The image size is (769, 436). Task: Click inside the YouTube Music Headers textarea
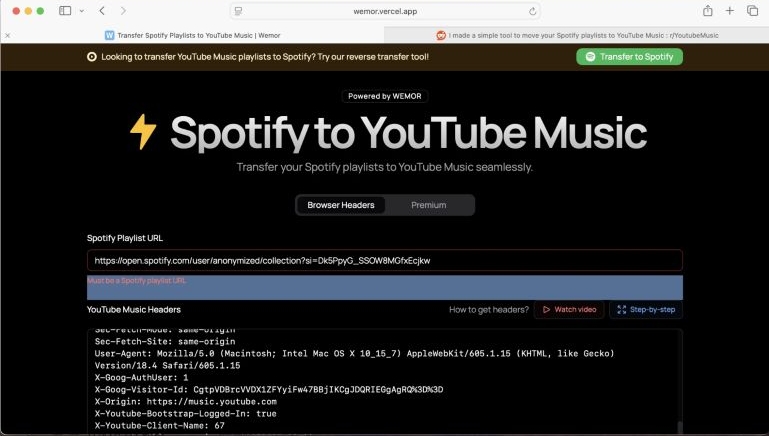click(x=385, y=382)
